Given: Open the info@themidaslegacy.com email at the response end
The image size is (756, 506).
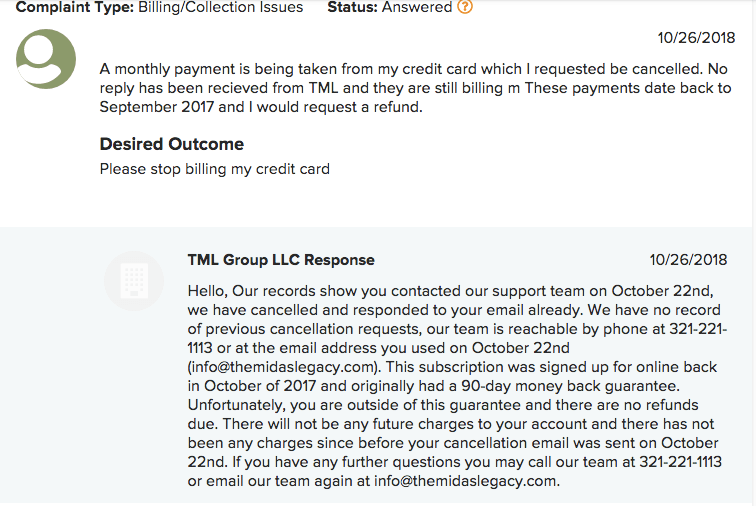Looking at the screenshot, I should coord(465,481).
